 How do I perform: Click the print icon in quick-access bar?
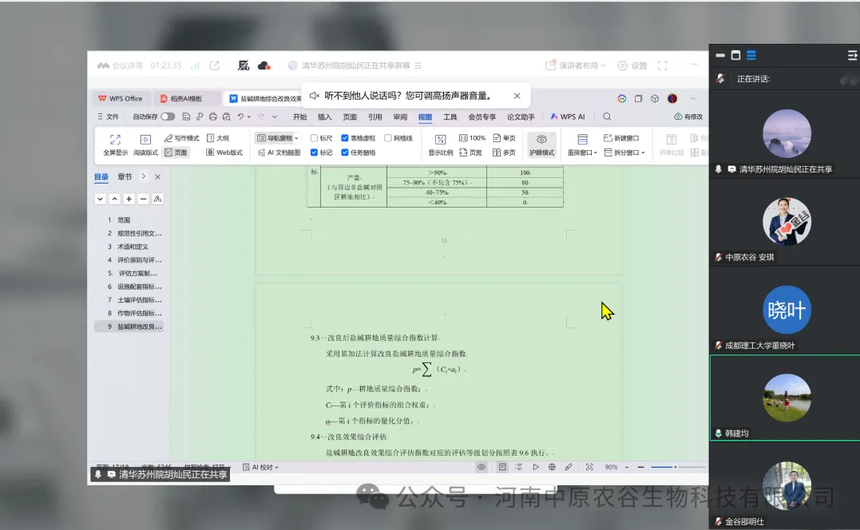pos(213,116)
